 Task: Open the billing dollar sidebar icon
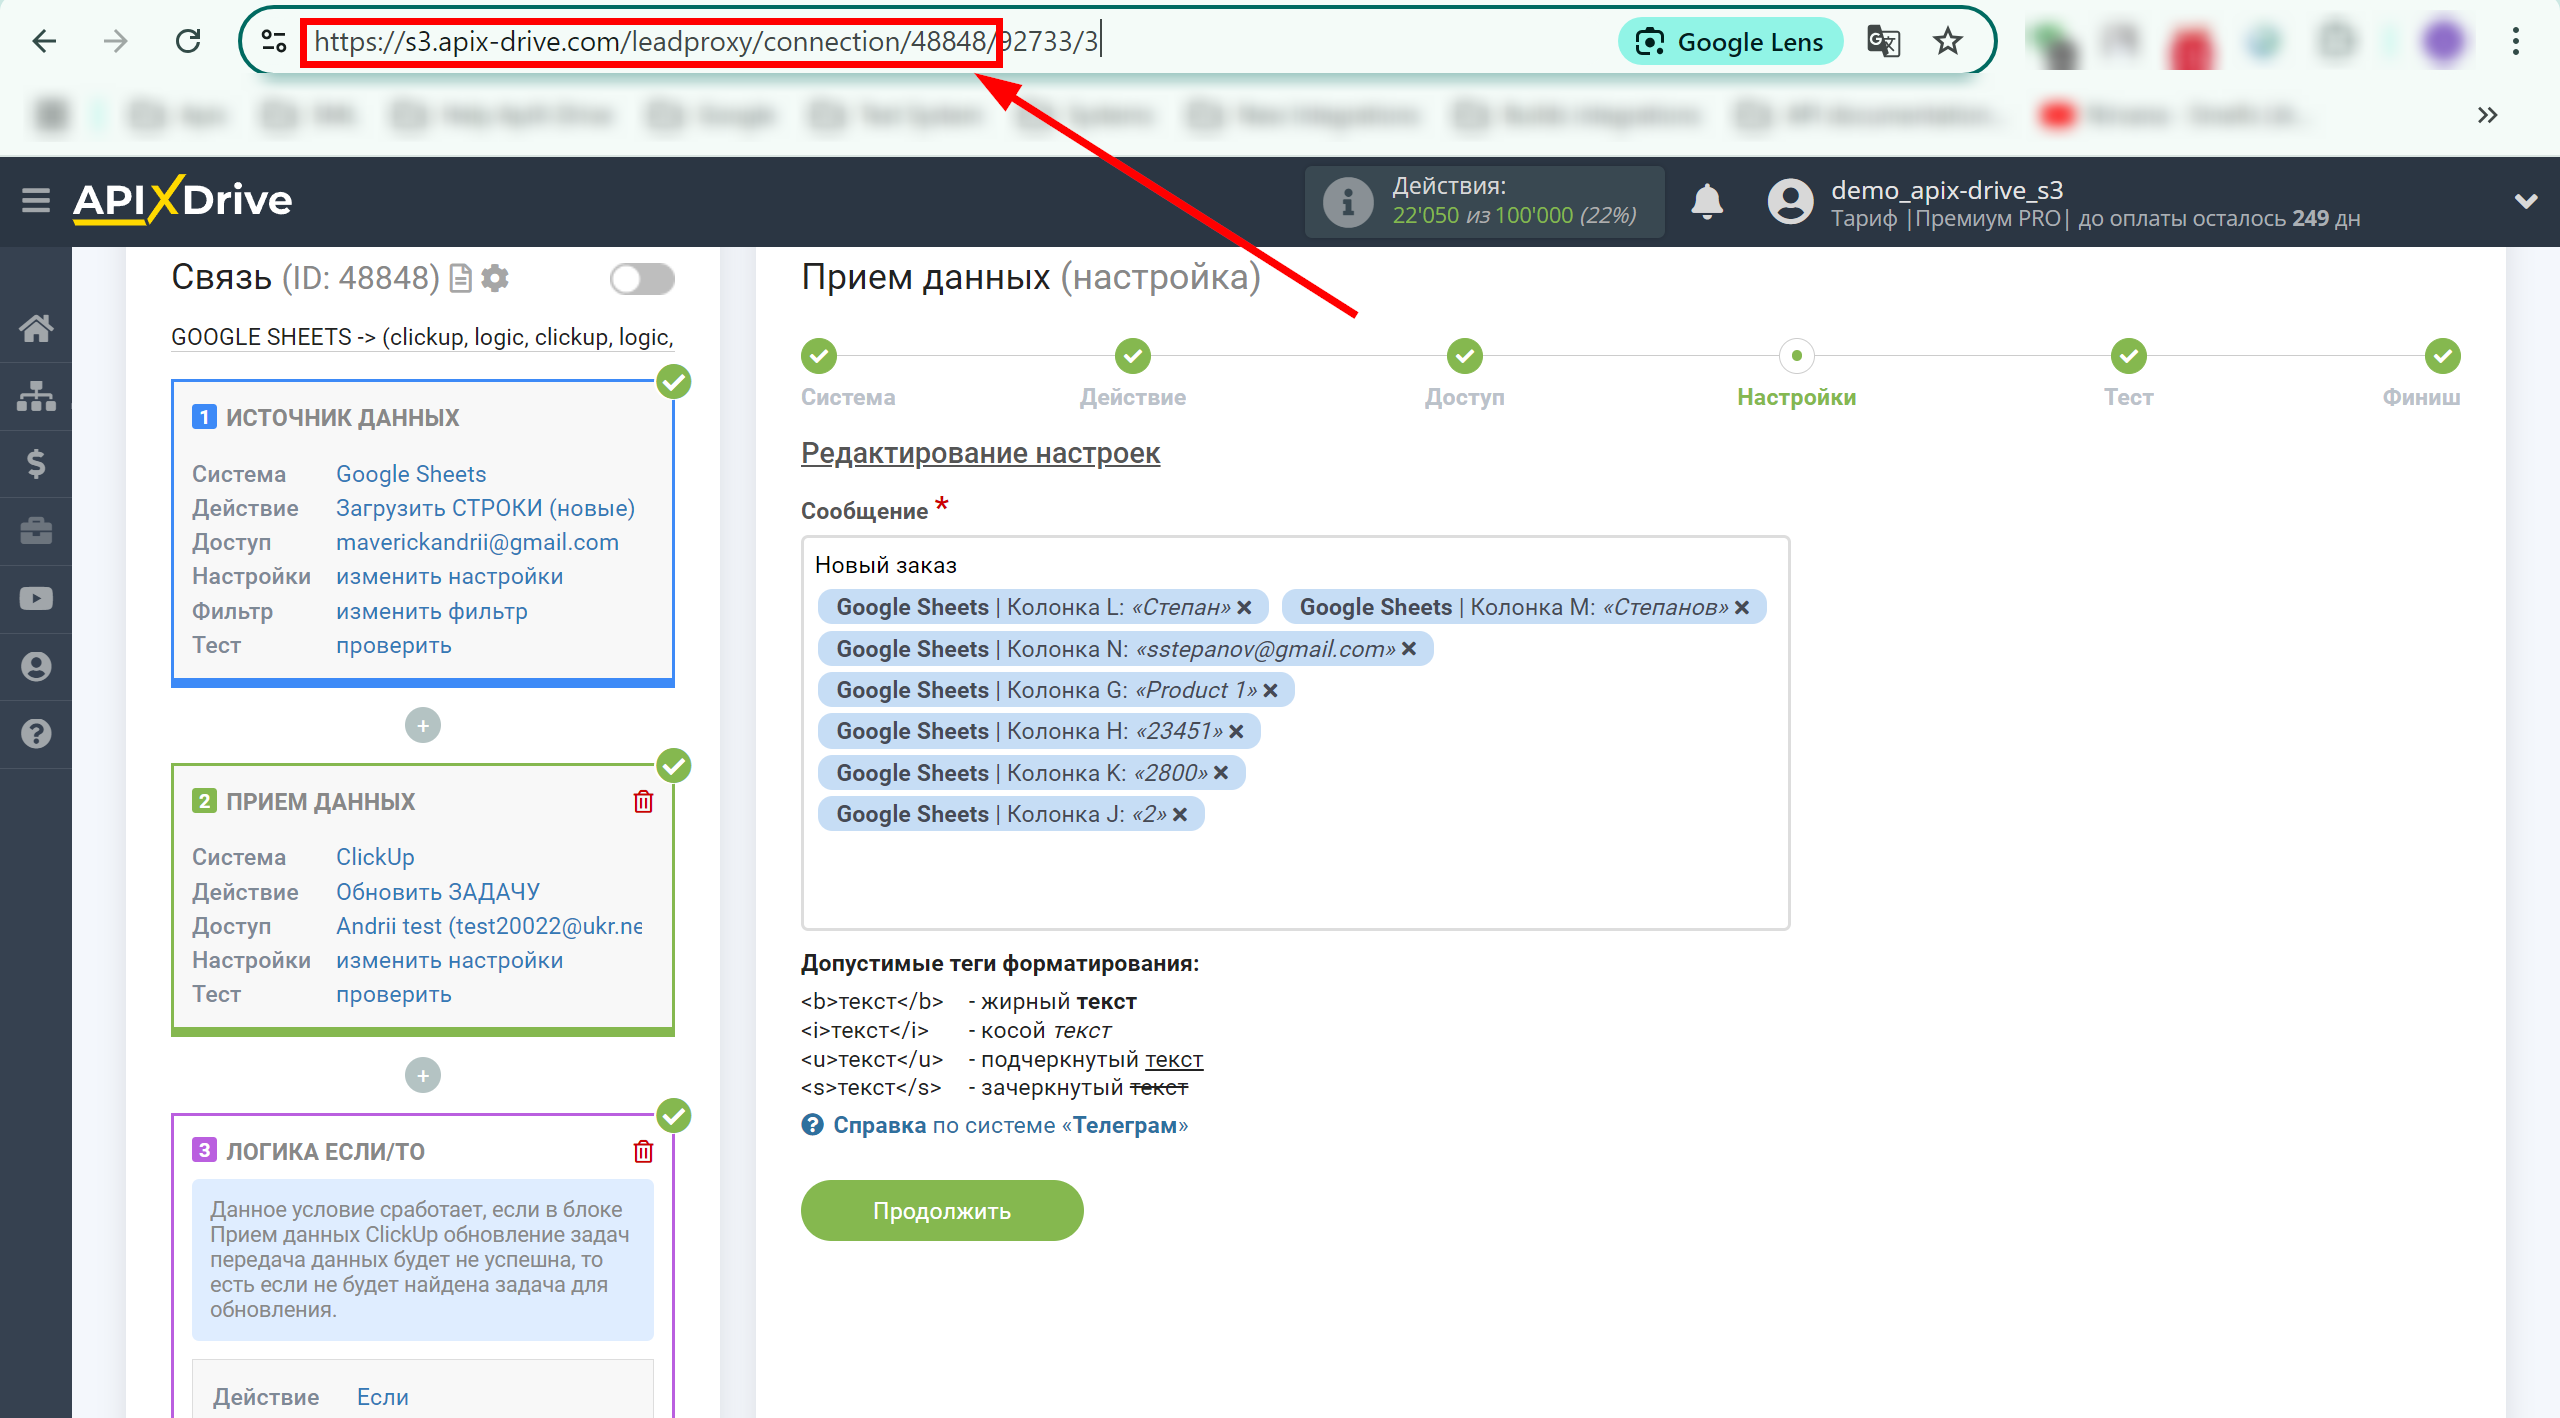[36, 464]
